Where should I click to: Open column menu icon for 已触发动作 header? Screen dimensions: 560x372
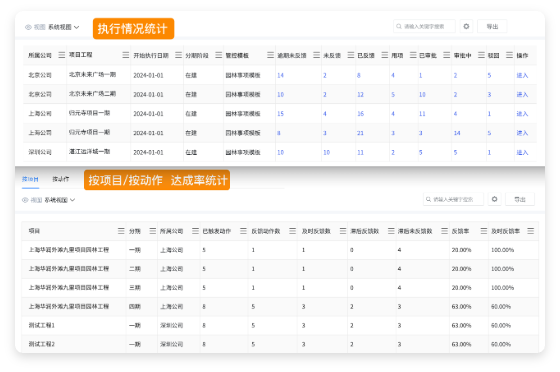point(243,231)
